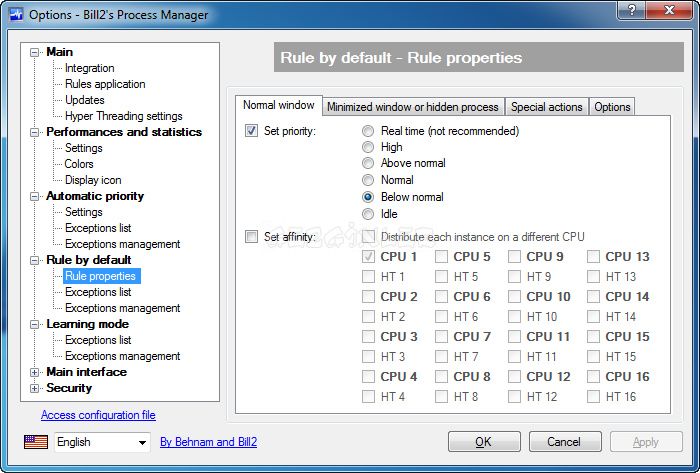
Task: Click the Process Manager title bar icon
Action: (17, 14)
